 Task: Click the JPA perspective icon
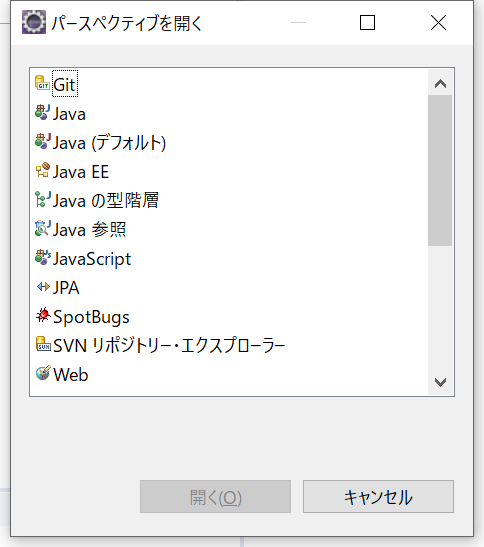point(43,287)
